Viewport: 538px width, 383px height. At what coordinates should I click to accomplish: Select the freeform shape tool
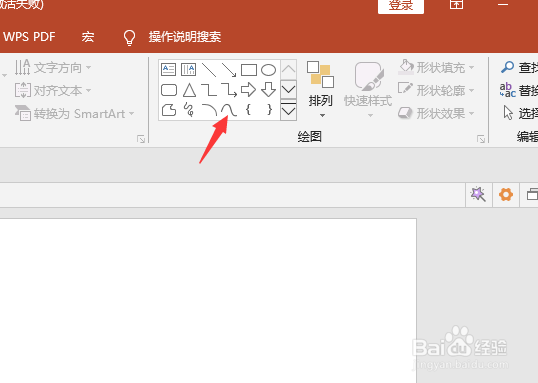pos(169,110)
